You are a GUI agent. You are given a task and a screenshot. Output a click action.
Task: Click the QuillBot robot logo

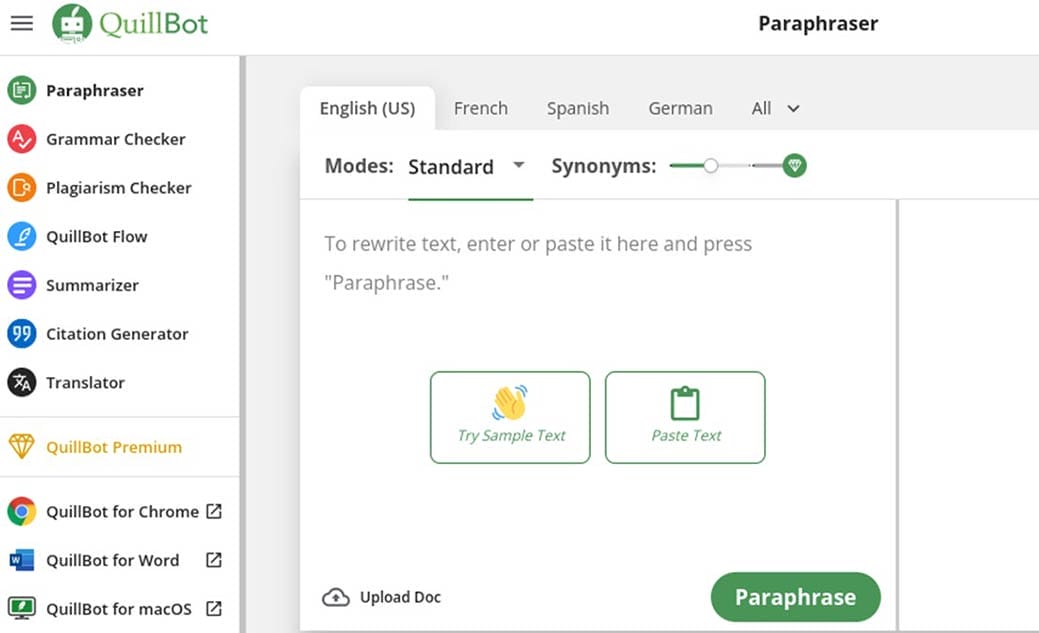[x=70, y=24]
